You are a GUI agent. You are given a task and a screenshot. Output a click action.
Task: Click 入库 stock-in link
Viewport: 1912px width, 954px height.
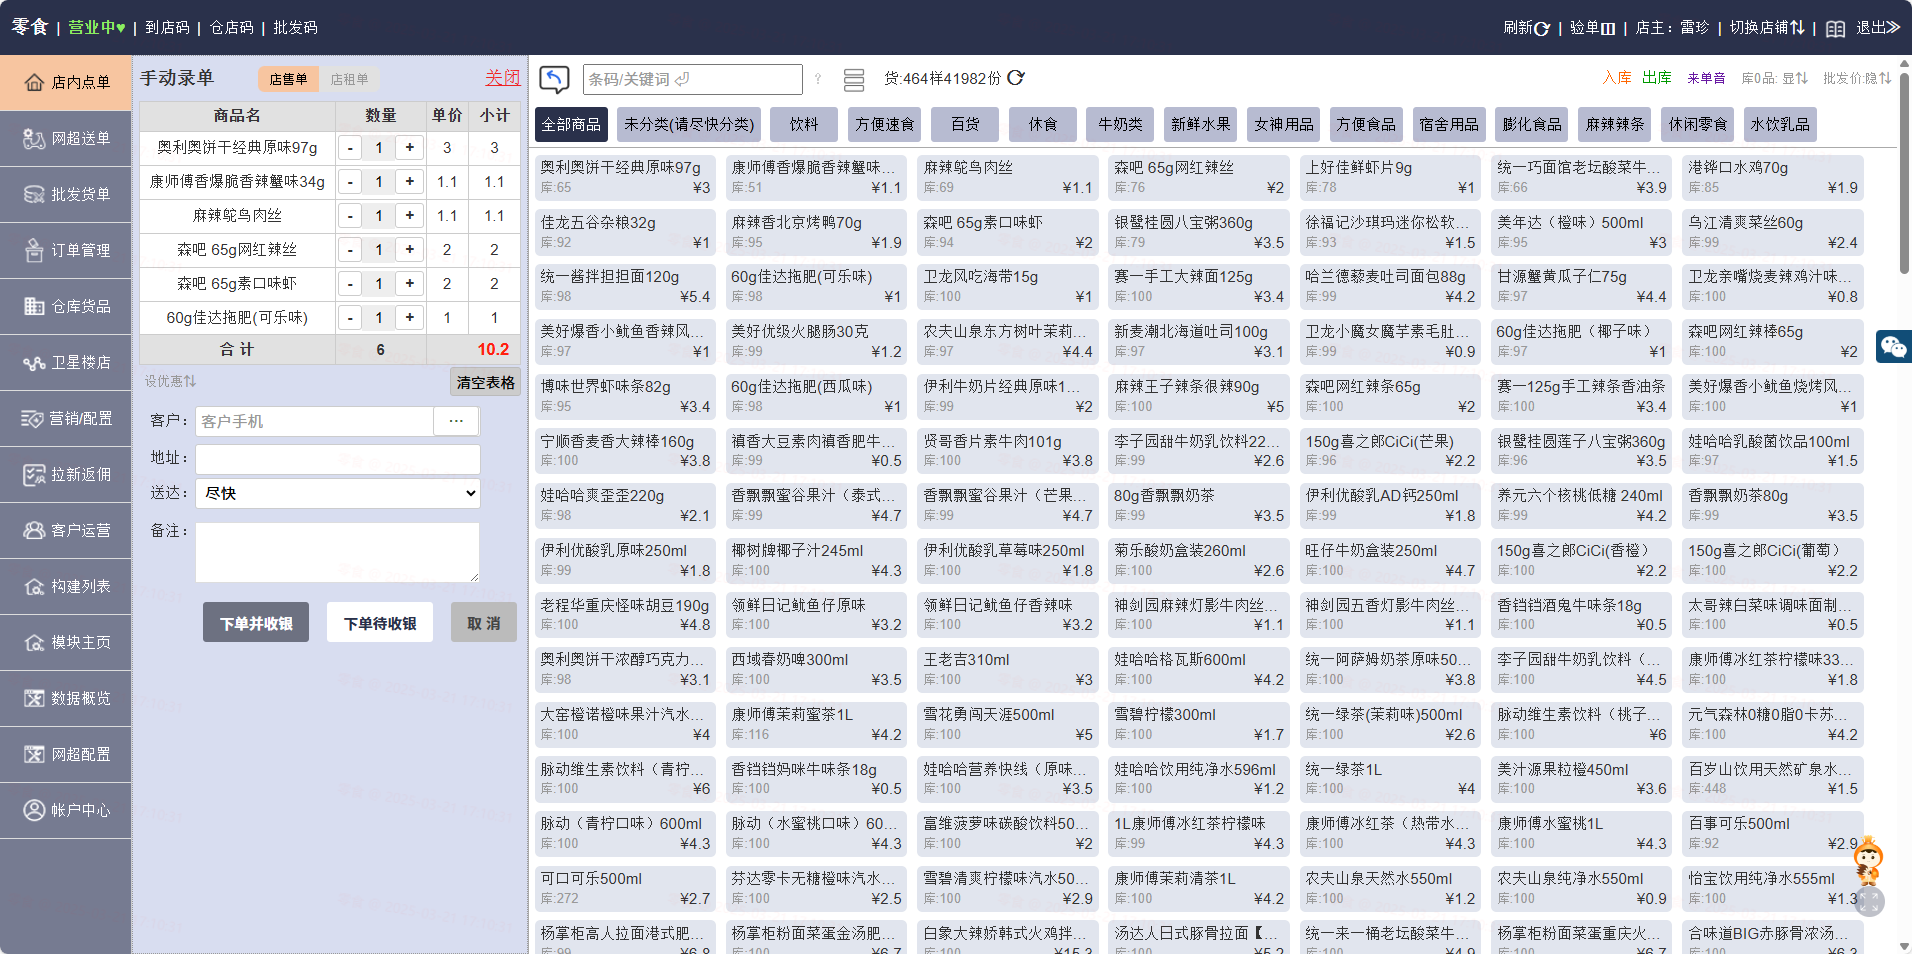[x=1617, y=78]
